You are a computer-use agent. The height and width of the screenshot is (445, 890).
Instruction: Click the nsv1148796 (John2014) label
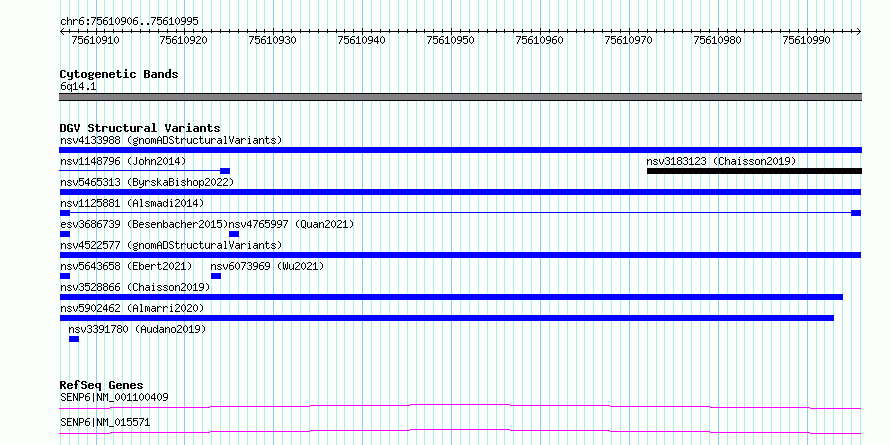[123, 161]
